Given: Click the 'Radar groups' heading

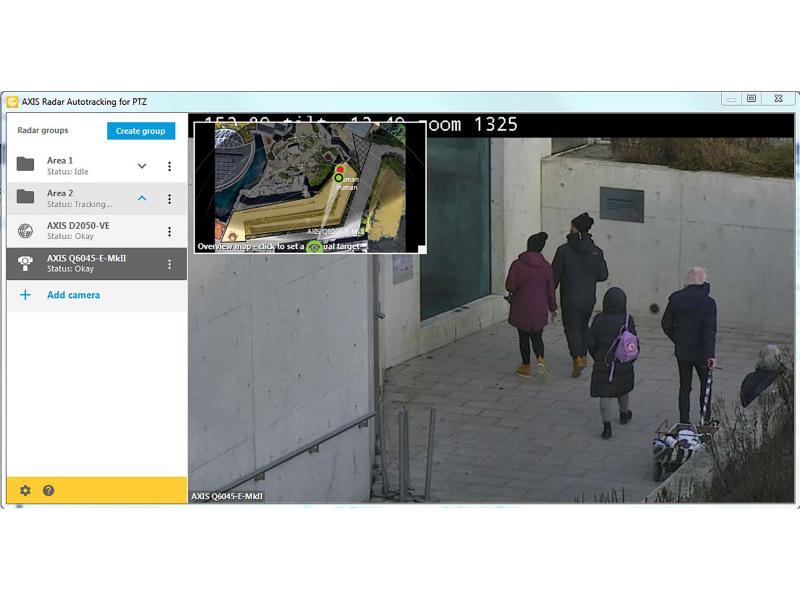Looking at the screenshot, I should click(x=43, y=130).
